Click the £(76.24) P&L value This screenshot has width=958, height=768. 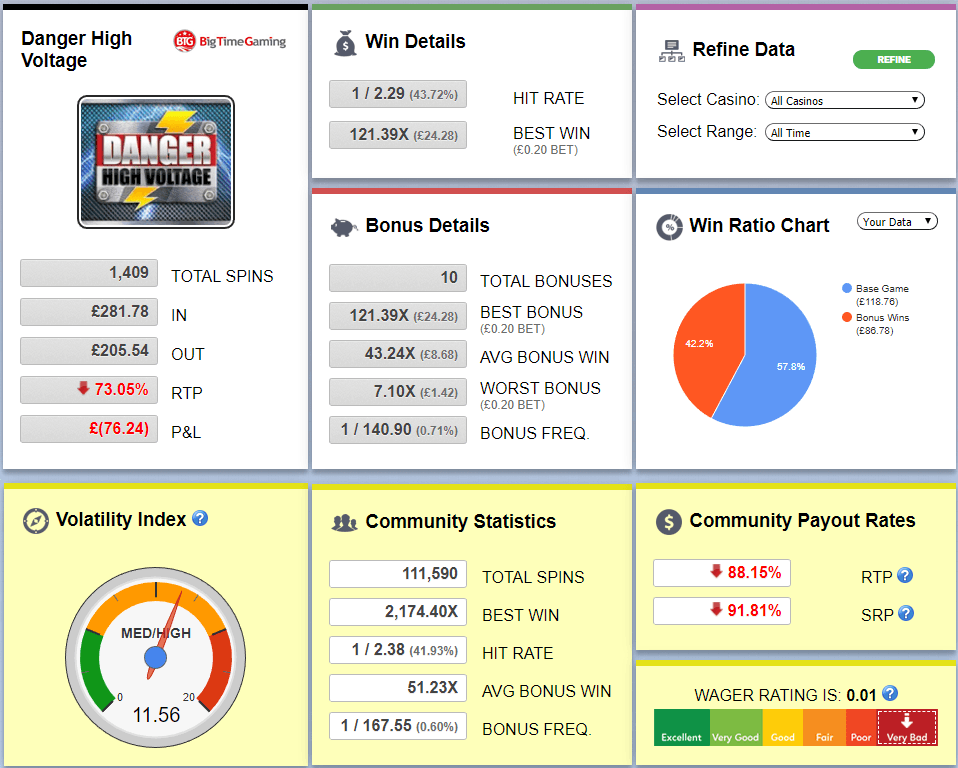click(89, 428)
